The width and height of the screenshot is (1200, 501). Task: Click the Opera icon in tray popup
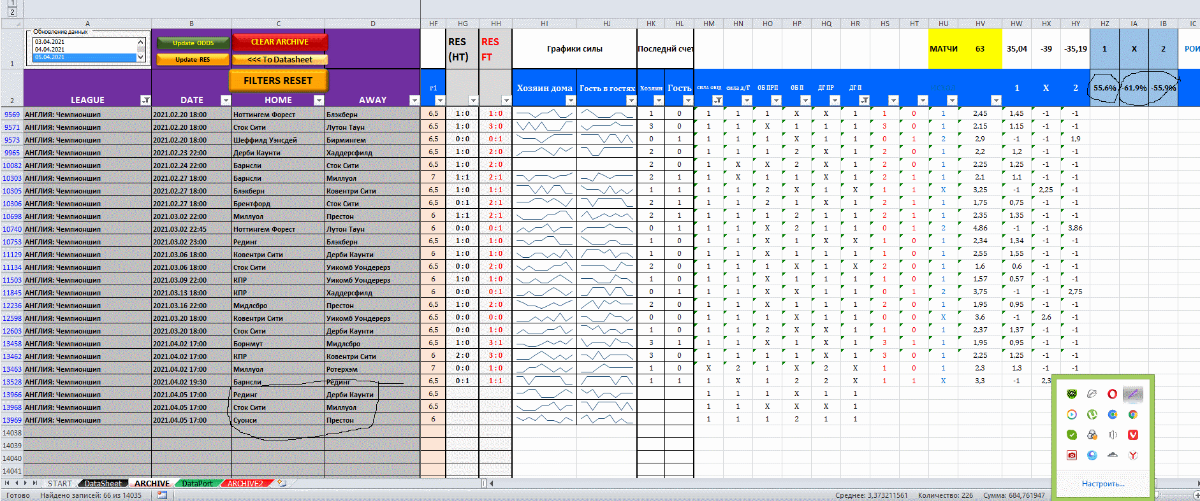point(1111,396)
